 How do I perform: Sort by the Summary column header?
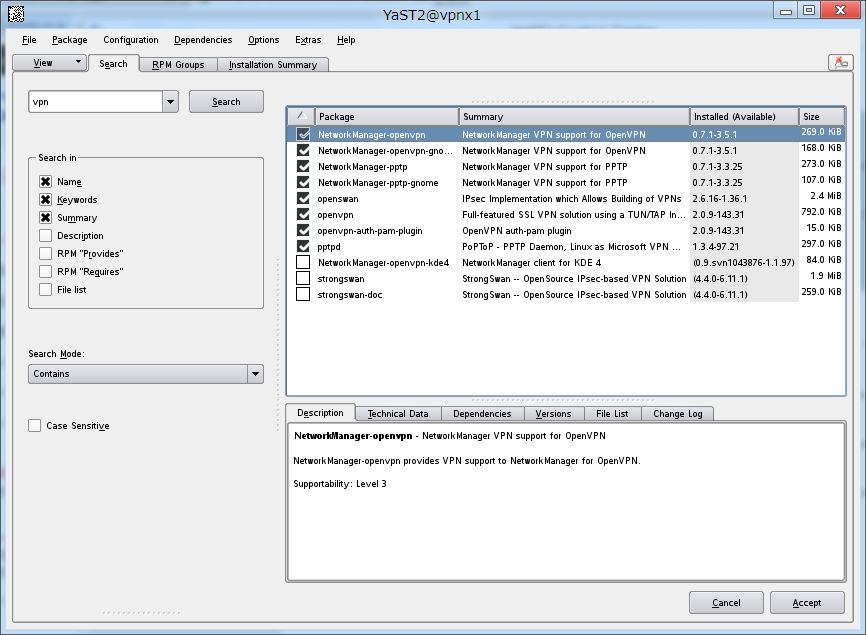coord(574,117)
